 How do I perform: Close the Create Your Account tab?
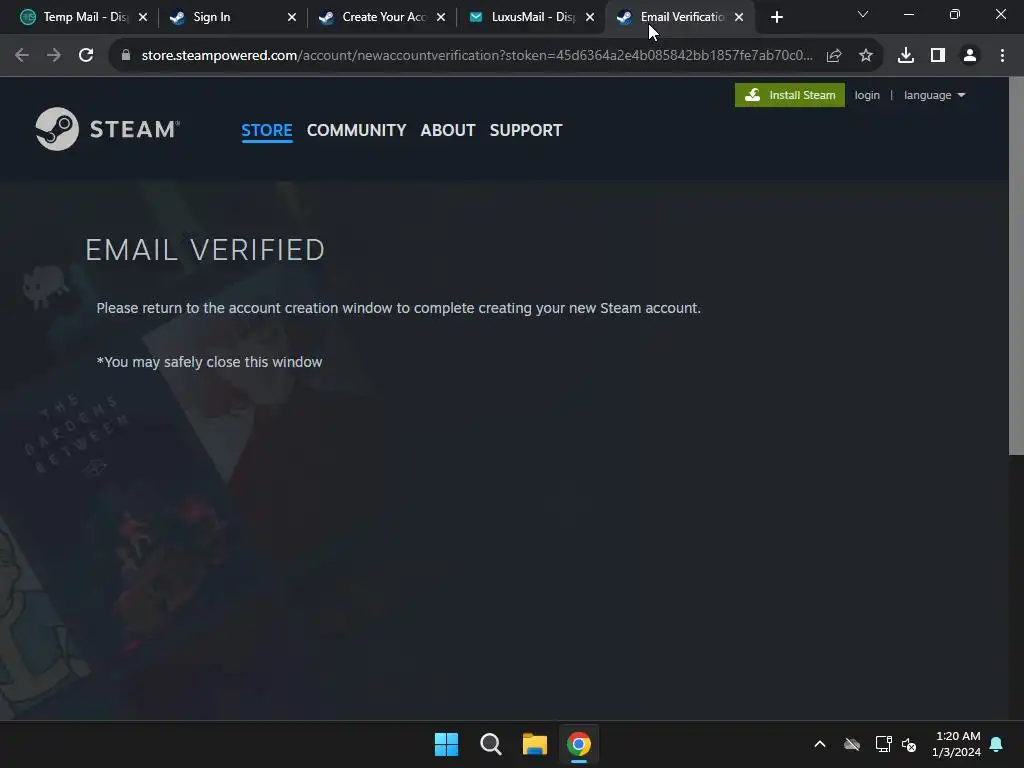tap(441, 17)
